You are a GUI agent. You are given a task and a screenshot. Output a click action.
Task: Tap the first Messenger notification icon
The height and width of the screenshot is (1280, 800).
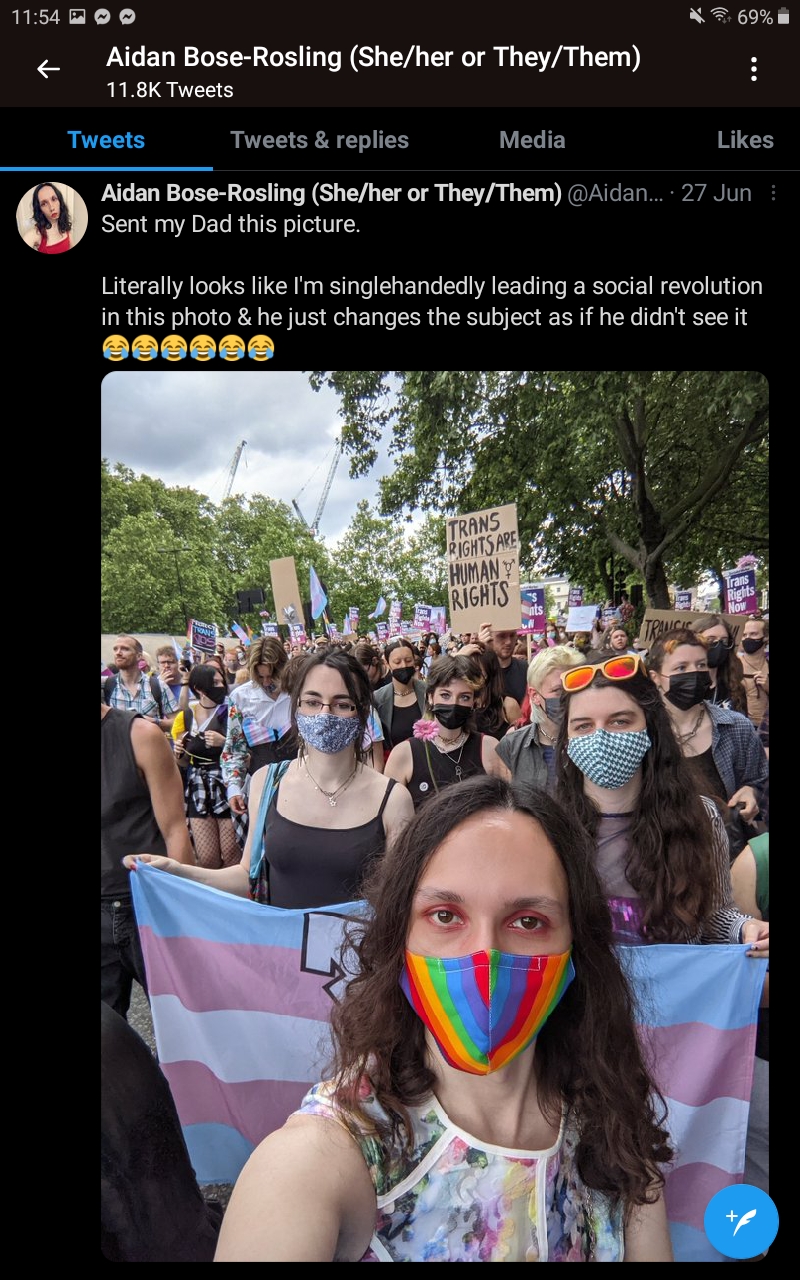tap(103, 17)
